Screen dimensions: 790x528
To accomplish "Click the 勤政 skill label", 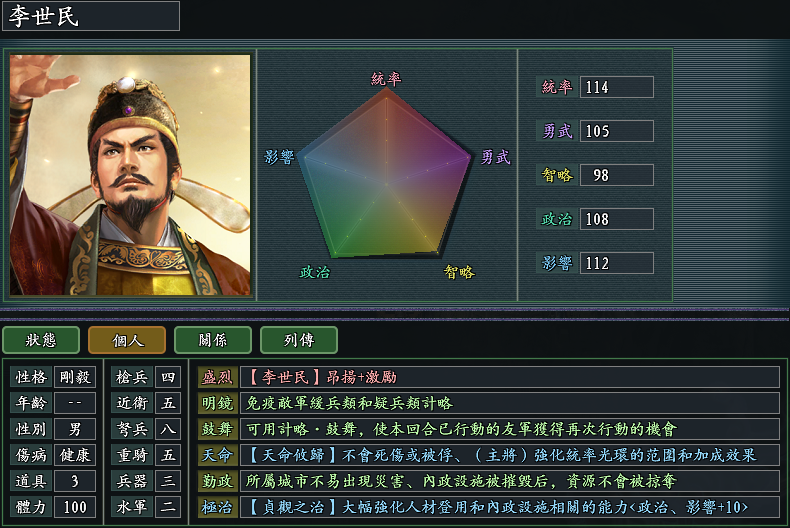I will 217,481.
